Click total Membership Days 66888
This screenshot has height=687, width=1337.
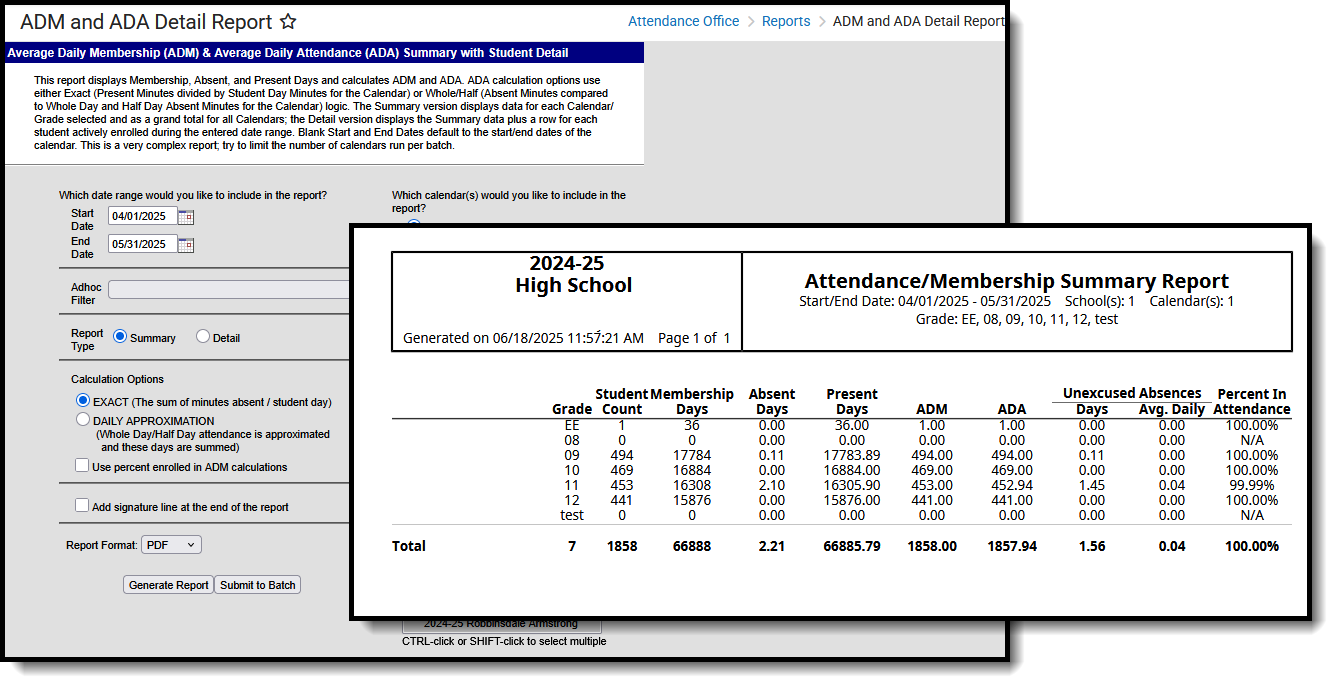pos(692,546)
